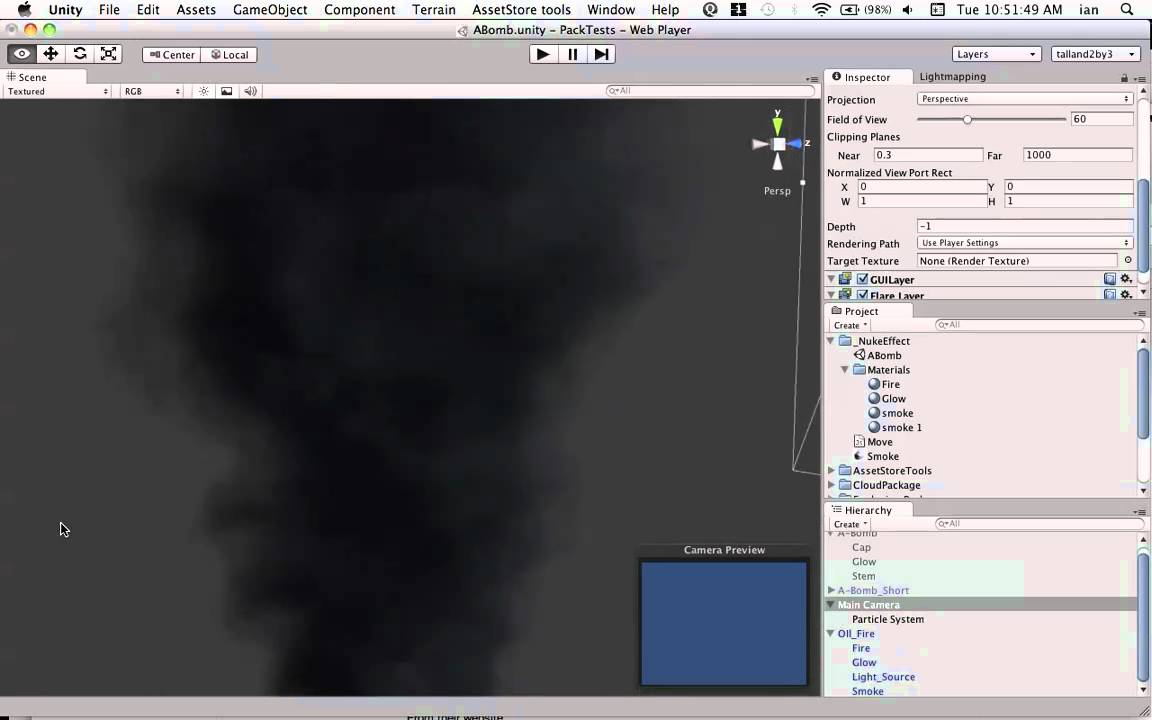
Task: Expand the AssetStoreTools folder
Action: pos(831,471)
